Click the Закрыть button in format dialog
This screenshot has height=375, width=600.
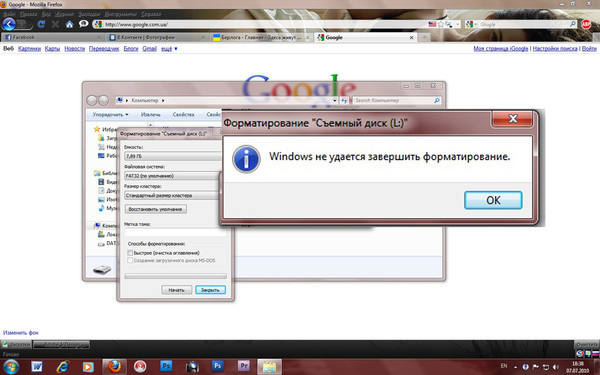point(210,290)
